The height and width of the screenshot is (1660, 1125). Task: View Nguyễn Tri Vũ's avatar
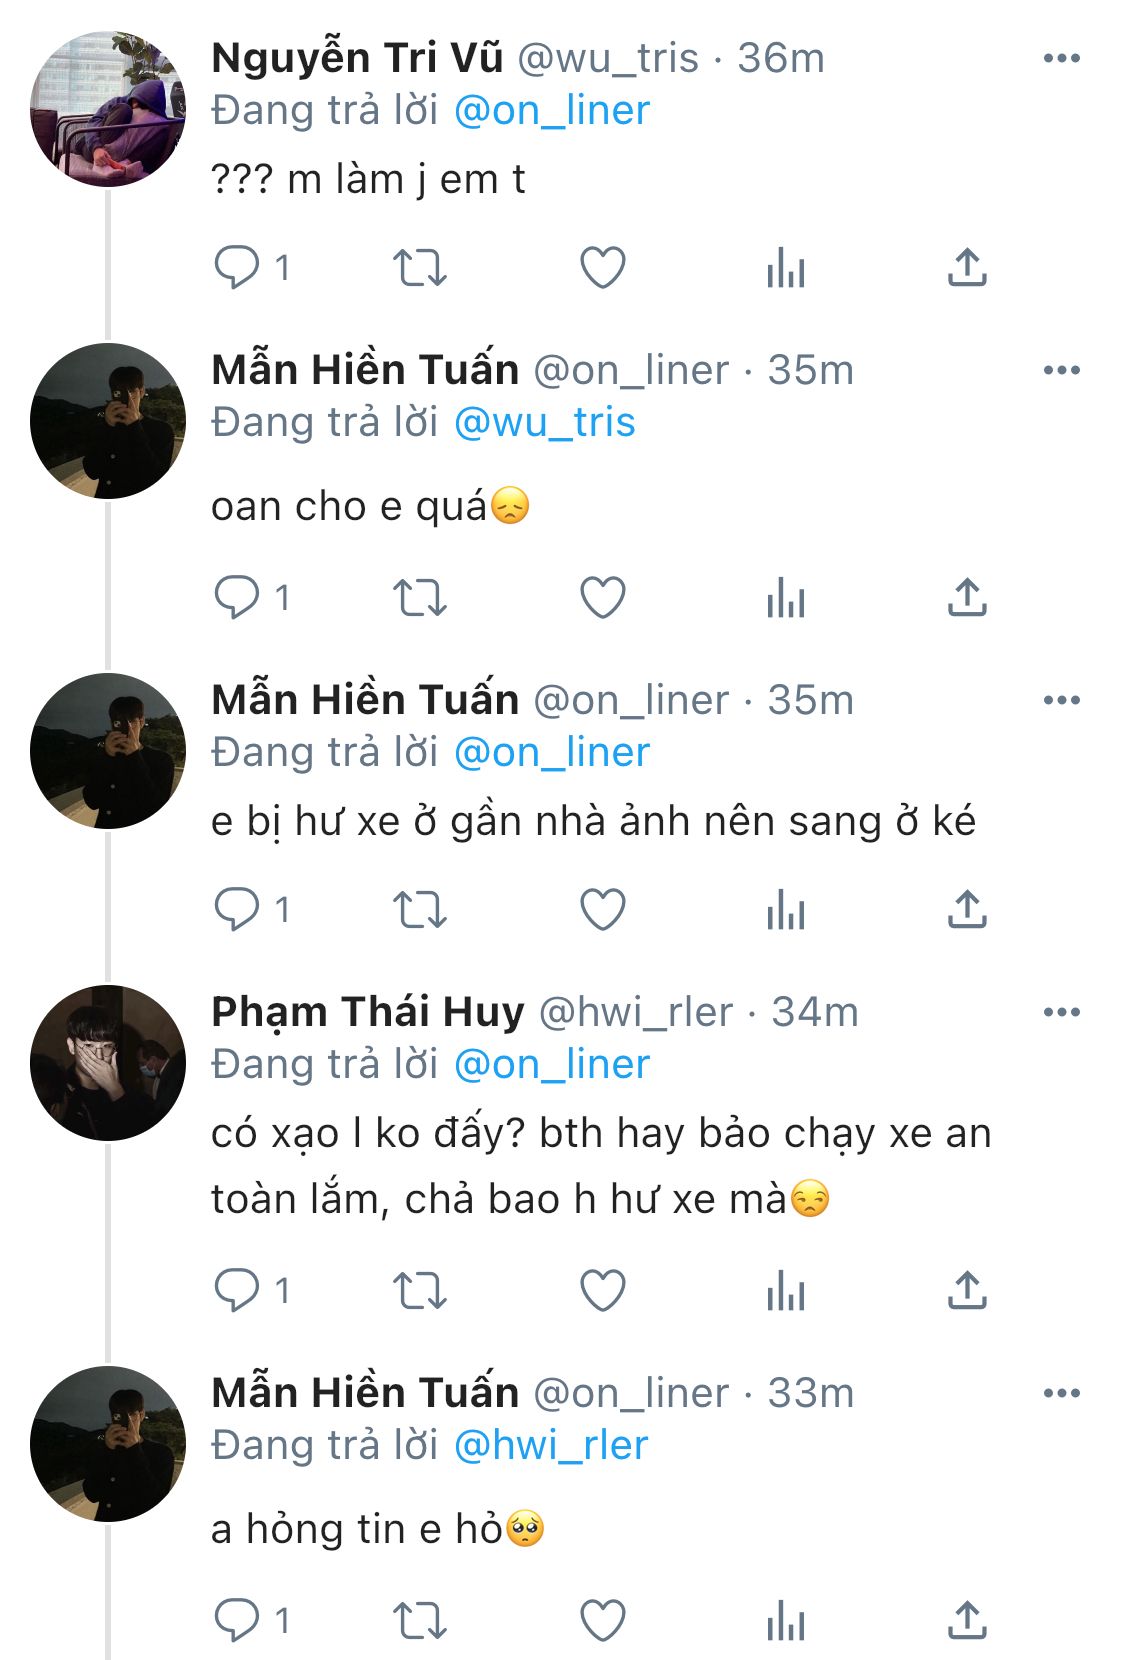[108, 109]
